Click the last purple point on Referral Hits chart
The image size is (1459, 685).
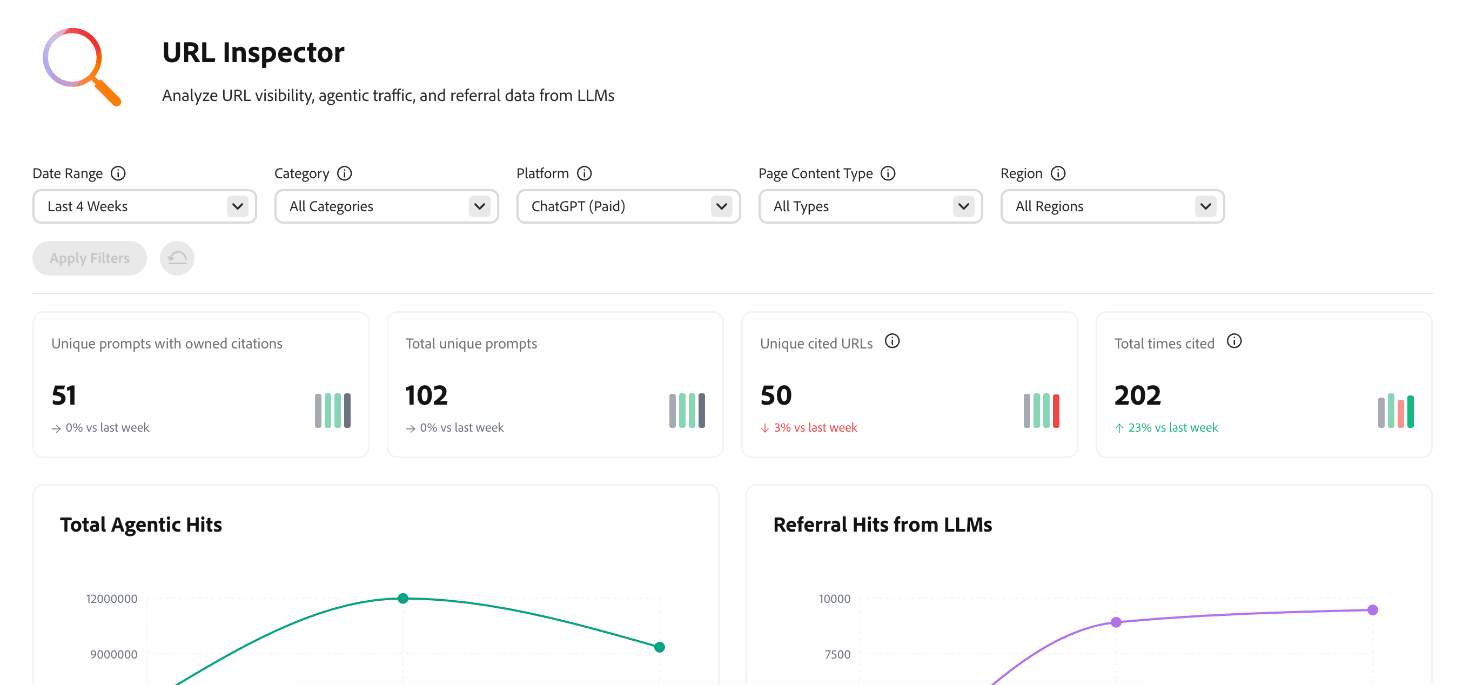(1372, 610)
